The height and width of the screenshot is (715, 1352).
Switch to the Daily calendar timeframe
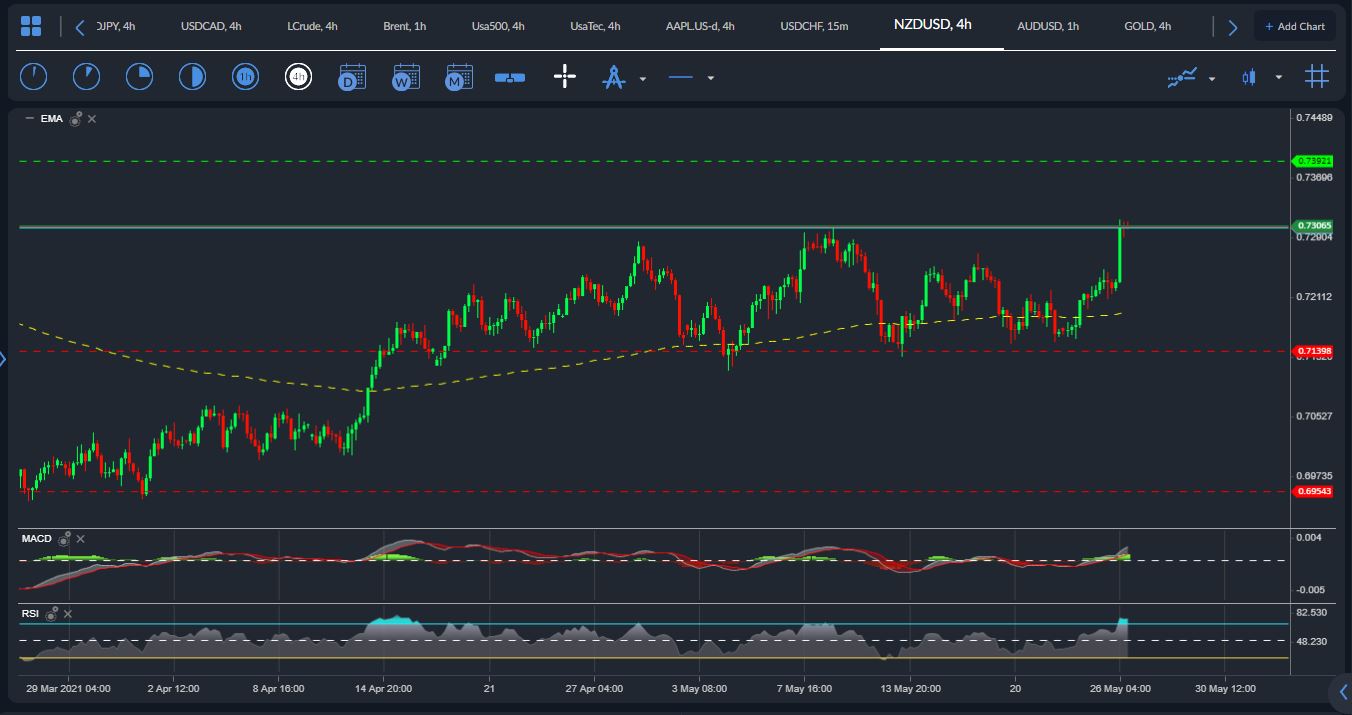[x=352, y=76]
